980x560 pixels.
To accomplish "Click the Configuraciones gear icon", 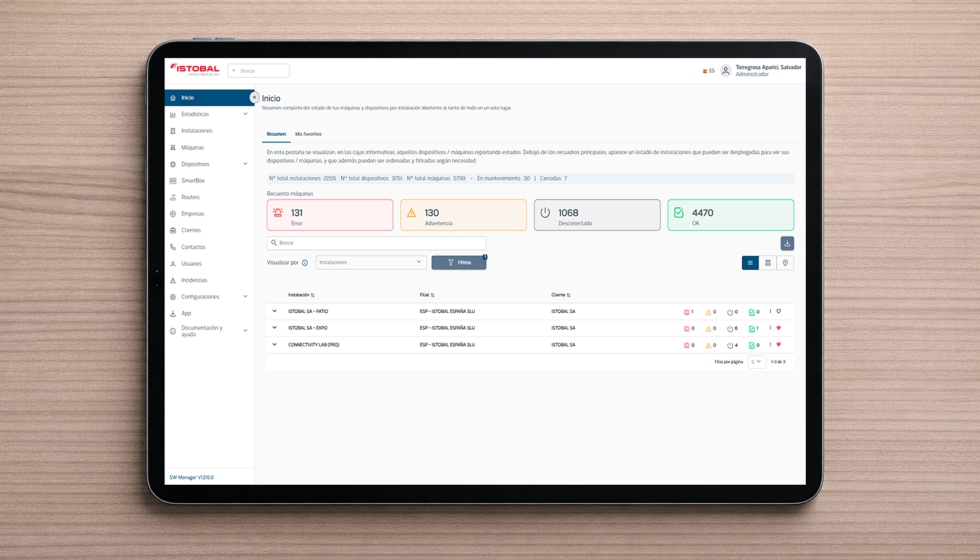I will coord(173,297).
